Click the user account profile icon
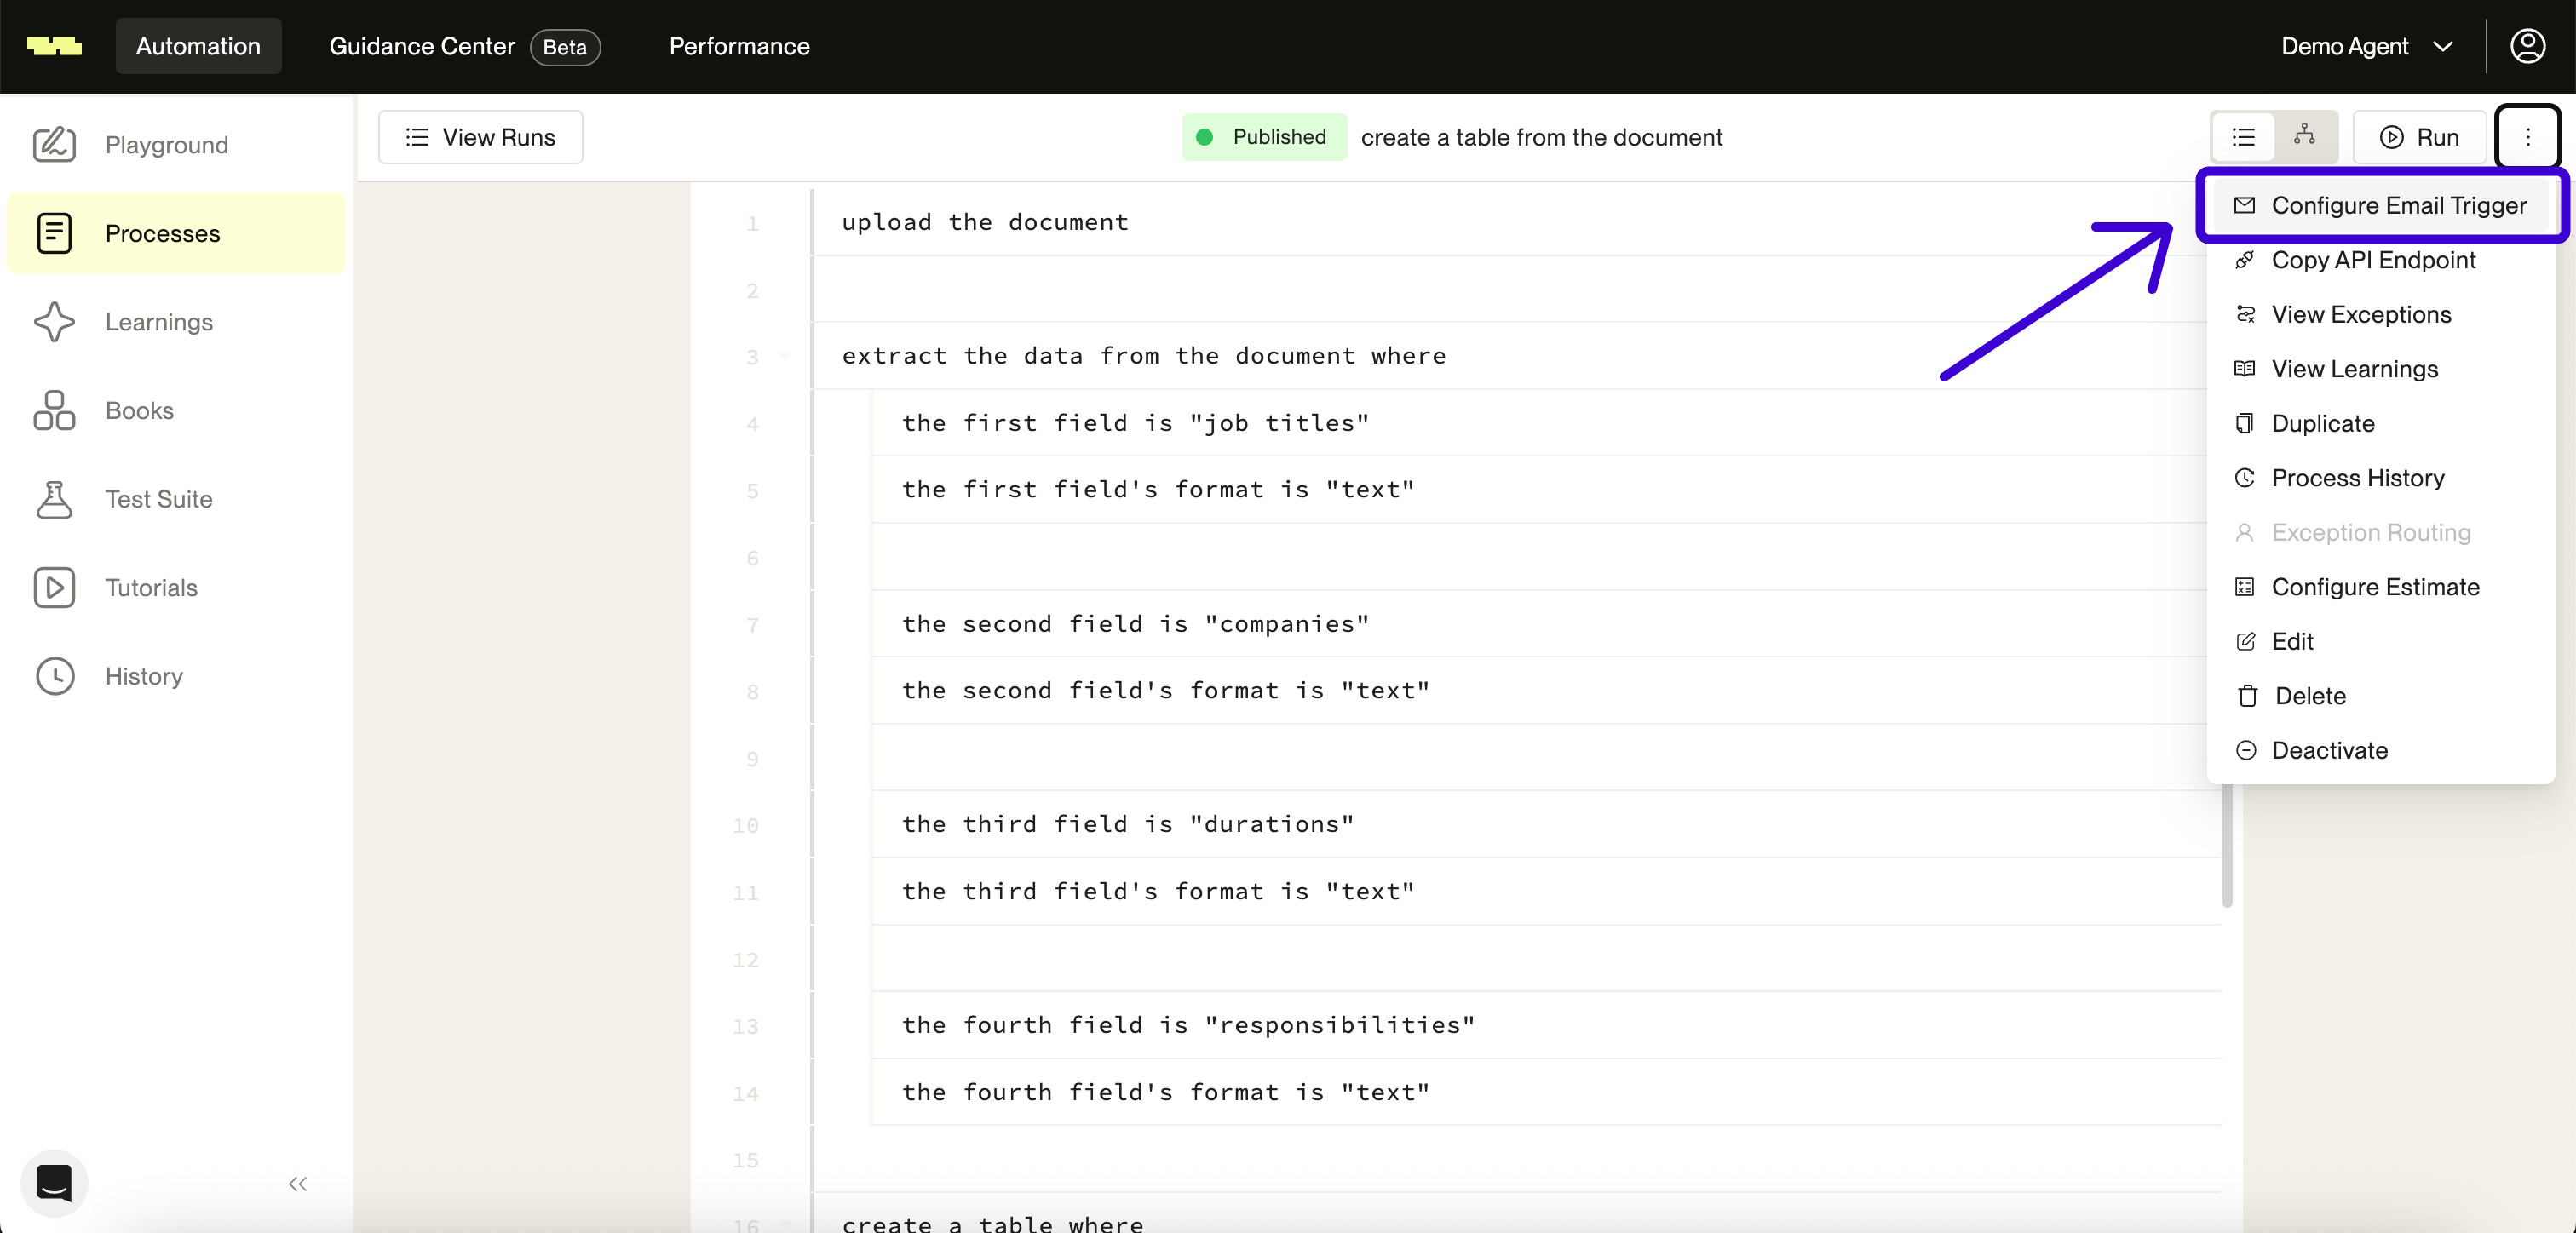The width and height of the screenshot is (2576, 1233). [2527, 46]
